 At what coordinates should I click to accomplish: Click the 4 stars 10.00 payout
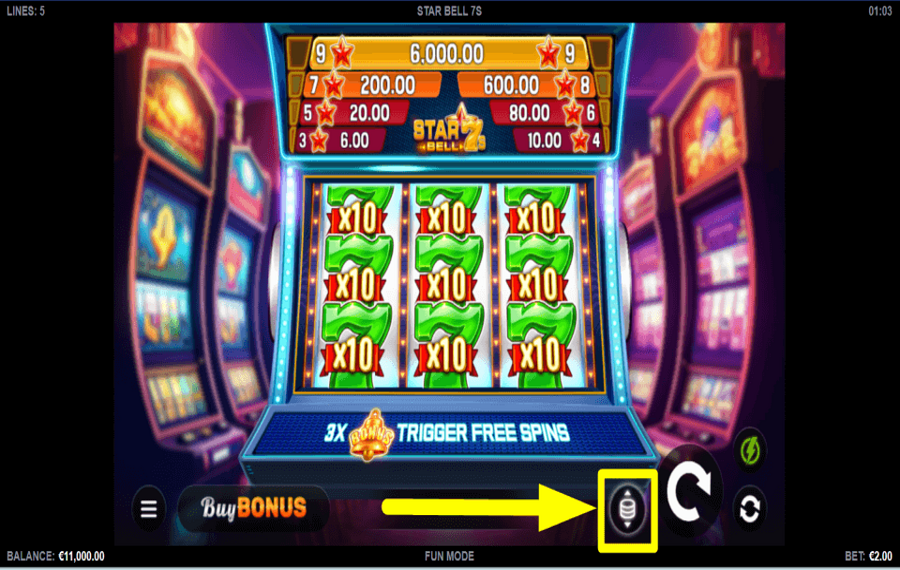pos(557,141)
